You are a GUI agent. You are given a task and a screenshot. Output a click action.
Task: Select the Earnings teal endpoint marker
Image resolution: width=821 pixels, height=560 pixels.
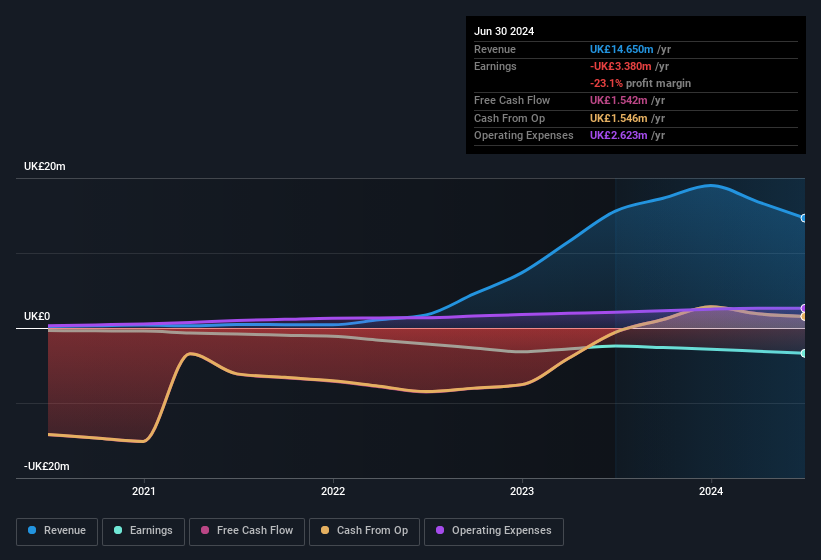[x=804, y=353]
